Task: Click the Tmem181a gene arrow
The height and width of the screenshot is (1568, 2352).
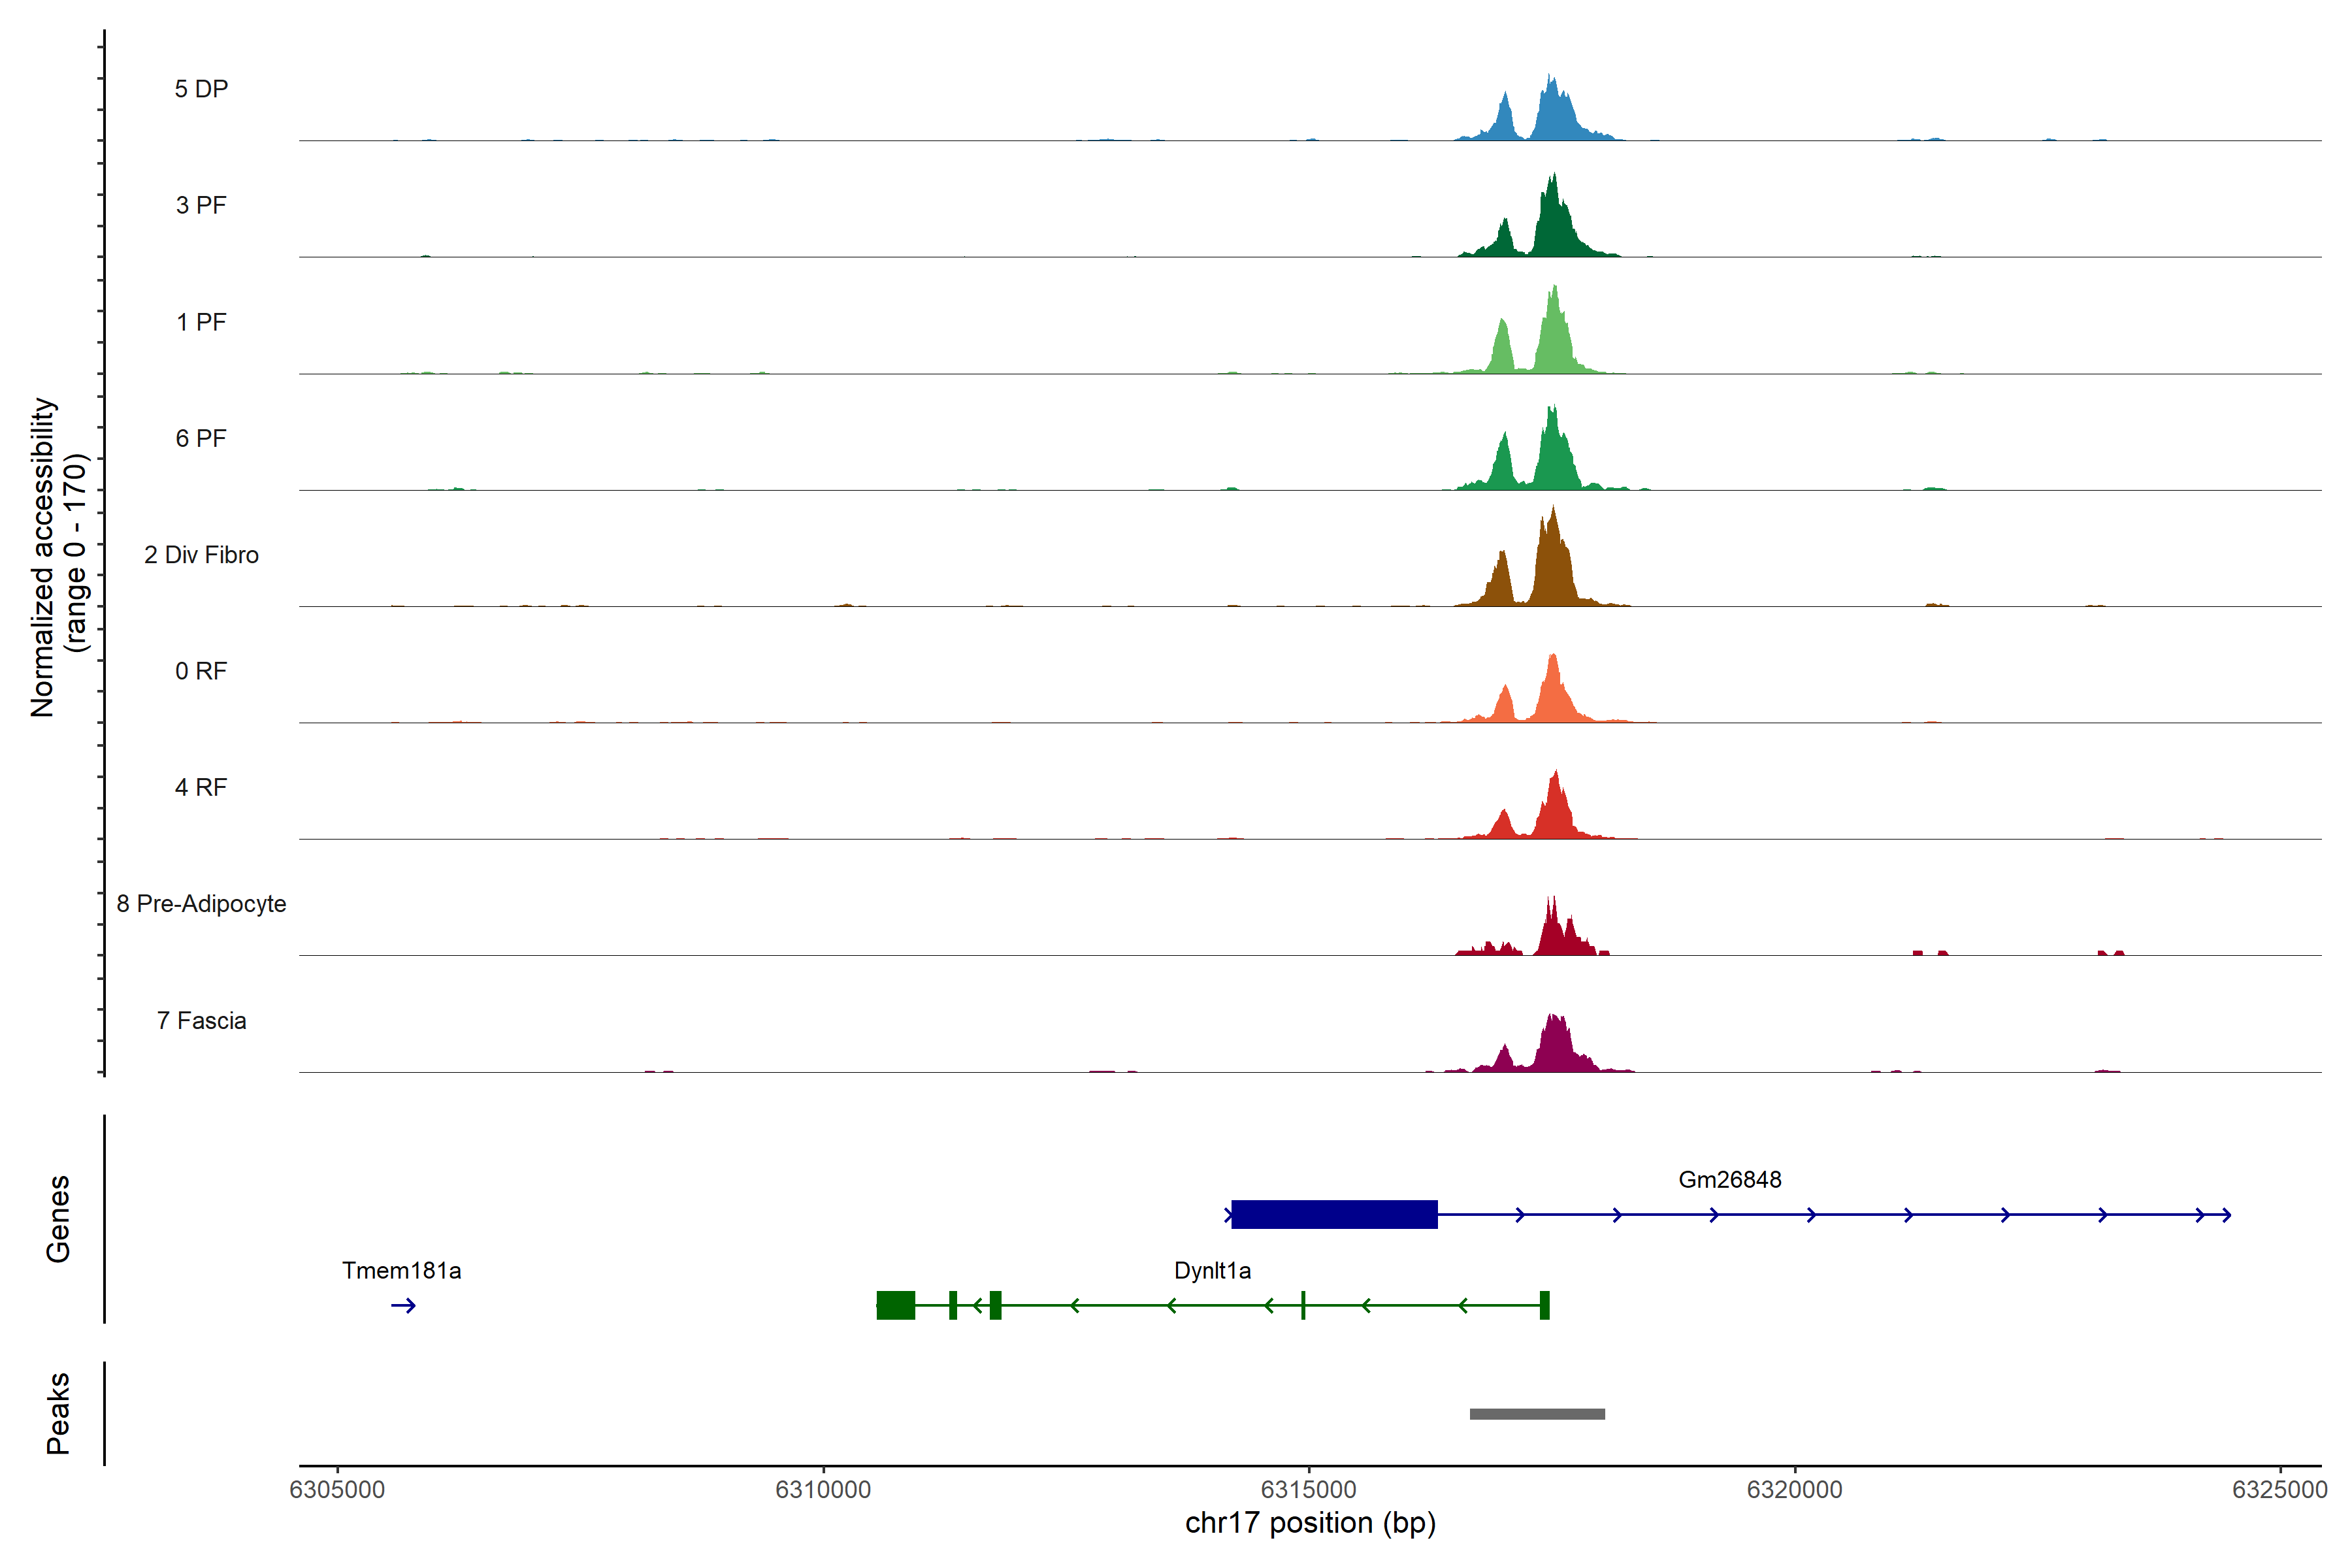Action: (403, 1305)
